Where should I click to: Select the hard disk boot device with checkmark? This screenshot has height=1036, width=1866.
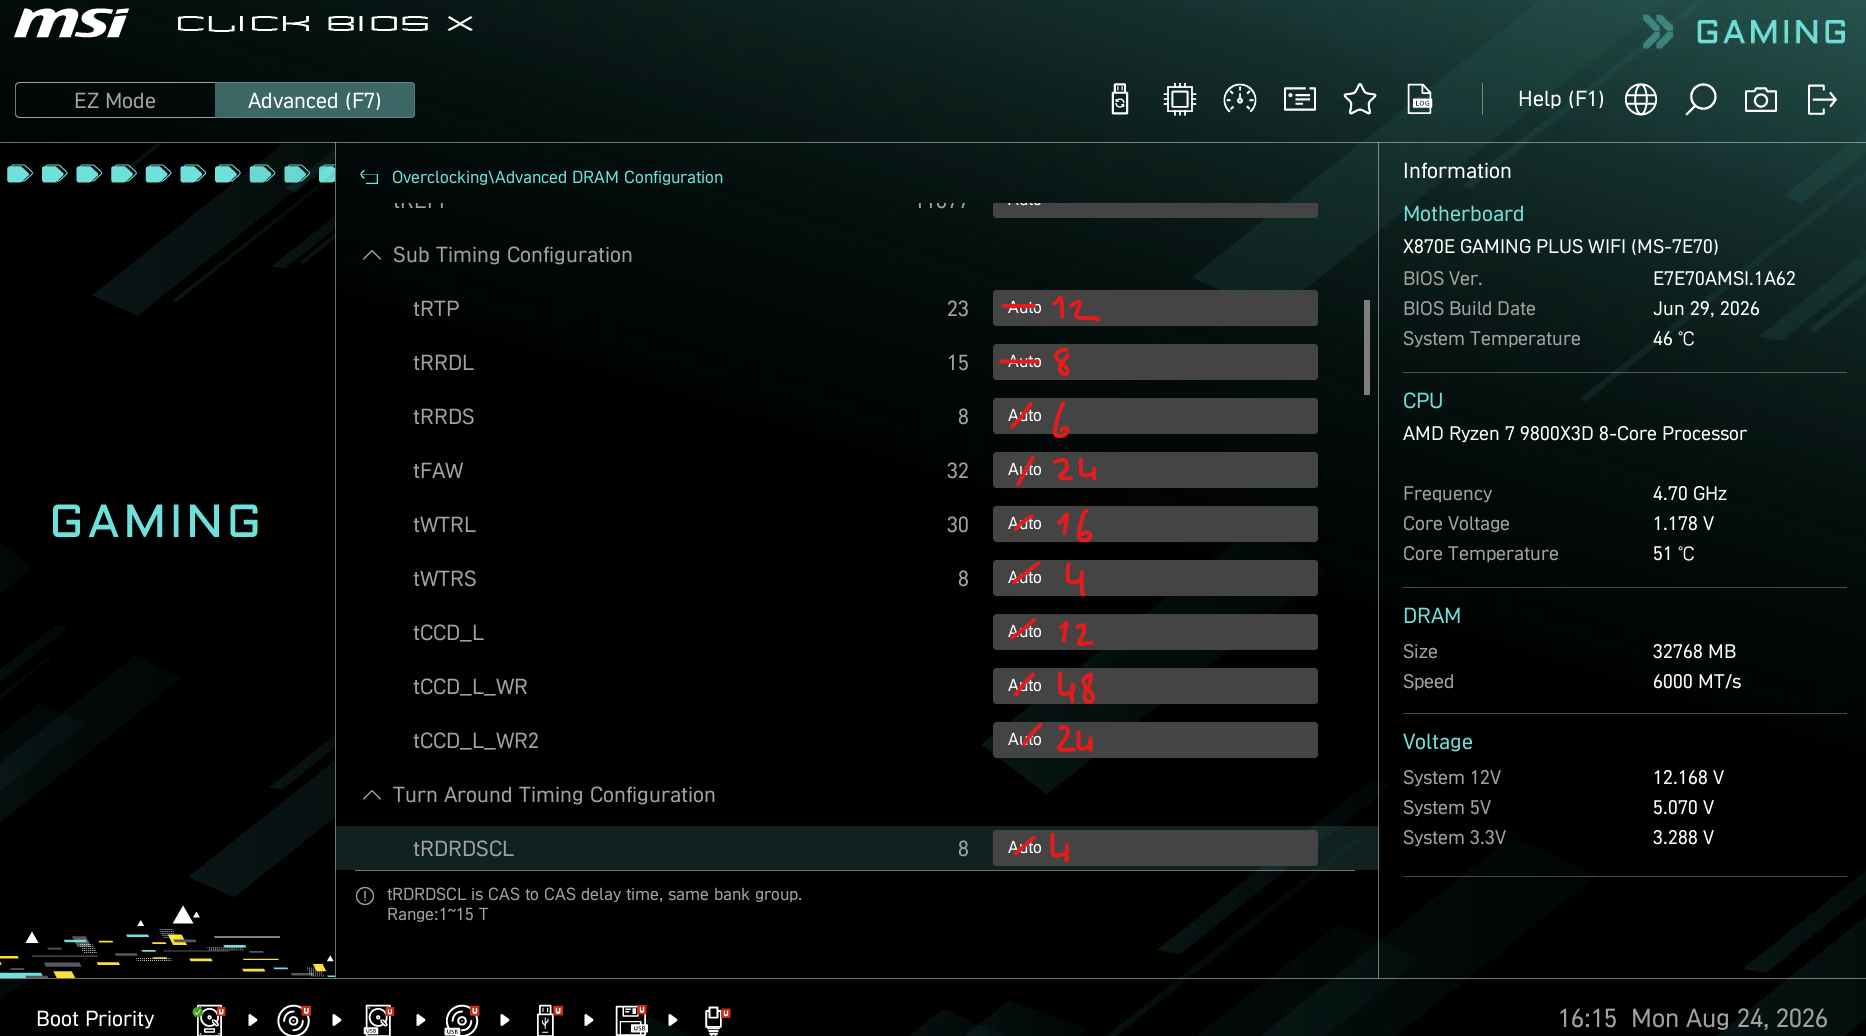pos(209,1020)
